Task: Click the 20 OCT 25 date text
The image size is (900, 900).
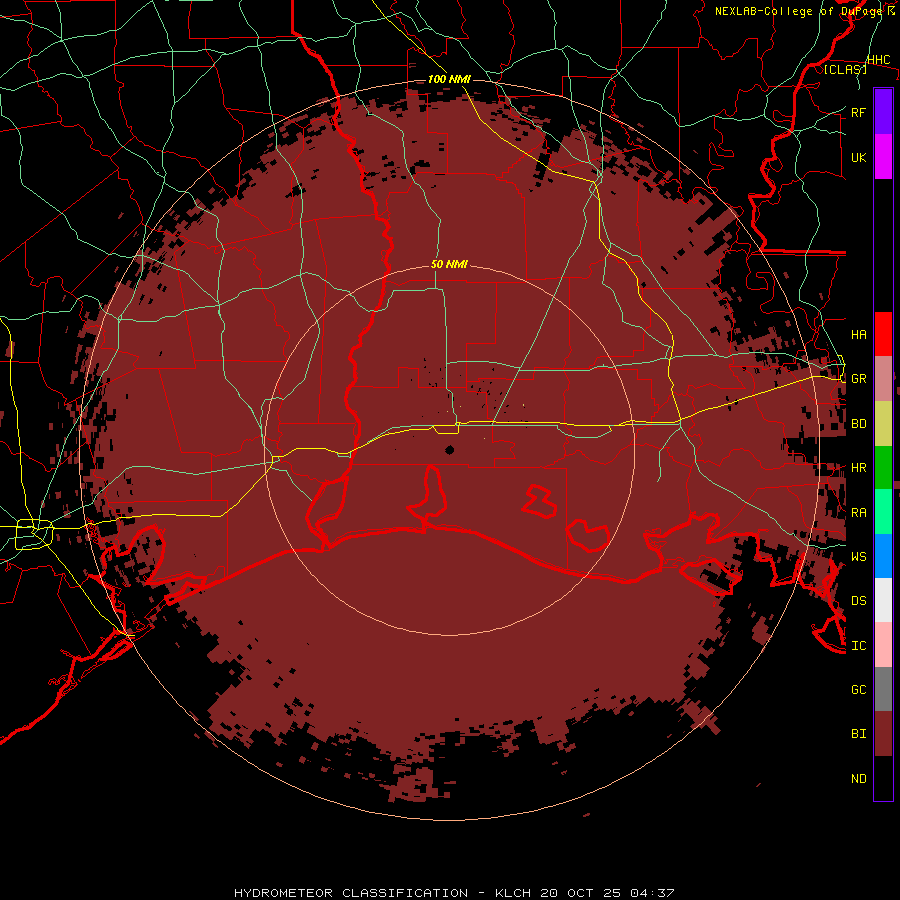Action: tap(582, 893)
